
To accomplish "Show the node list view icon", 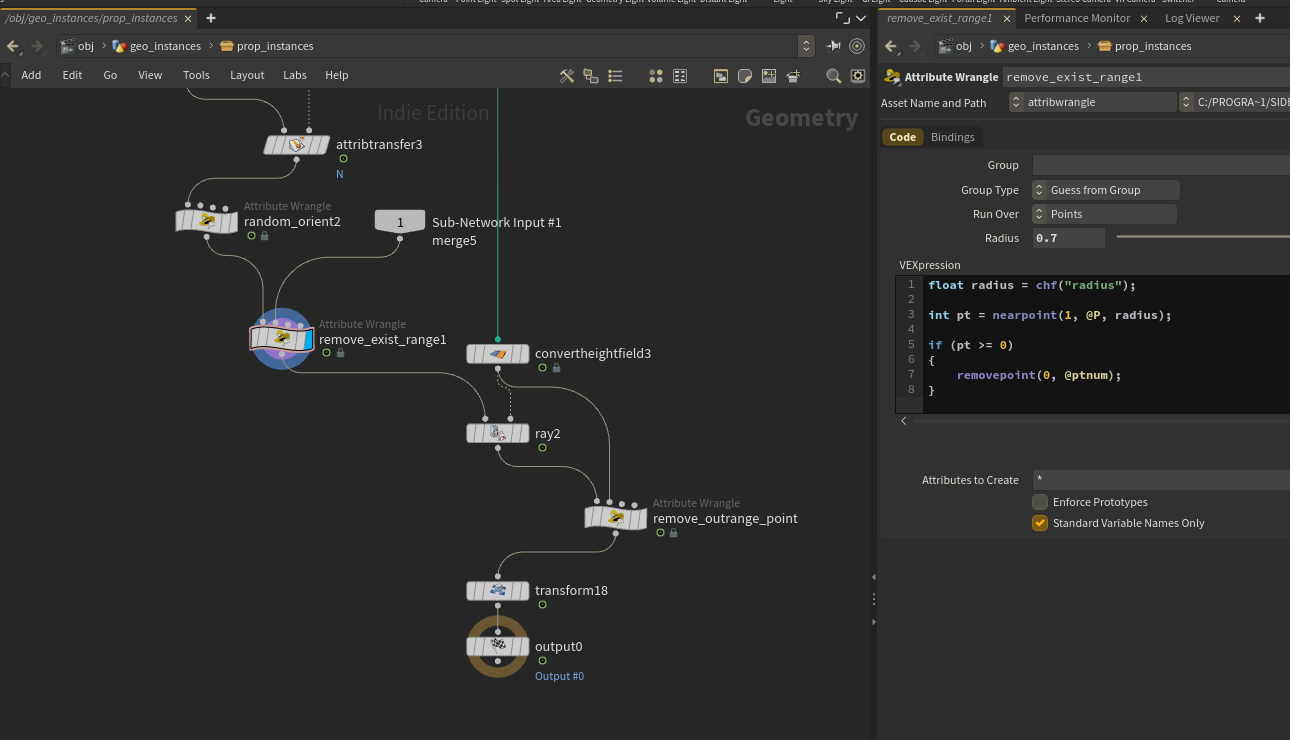I will (616, 75).
